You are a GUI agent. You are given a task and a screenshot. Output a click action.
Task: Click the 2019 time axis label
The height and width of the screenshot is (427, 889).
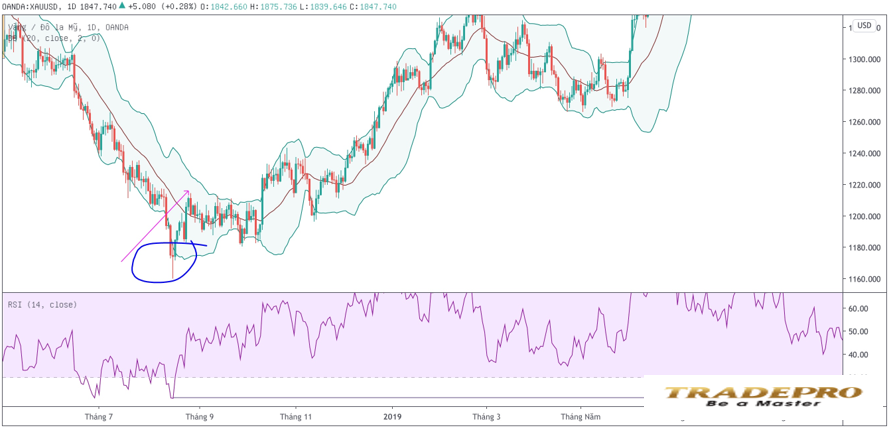pos(392,417)
